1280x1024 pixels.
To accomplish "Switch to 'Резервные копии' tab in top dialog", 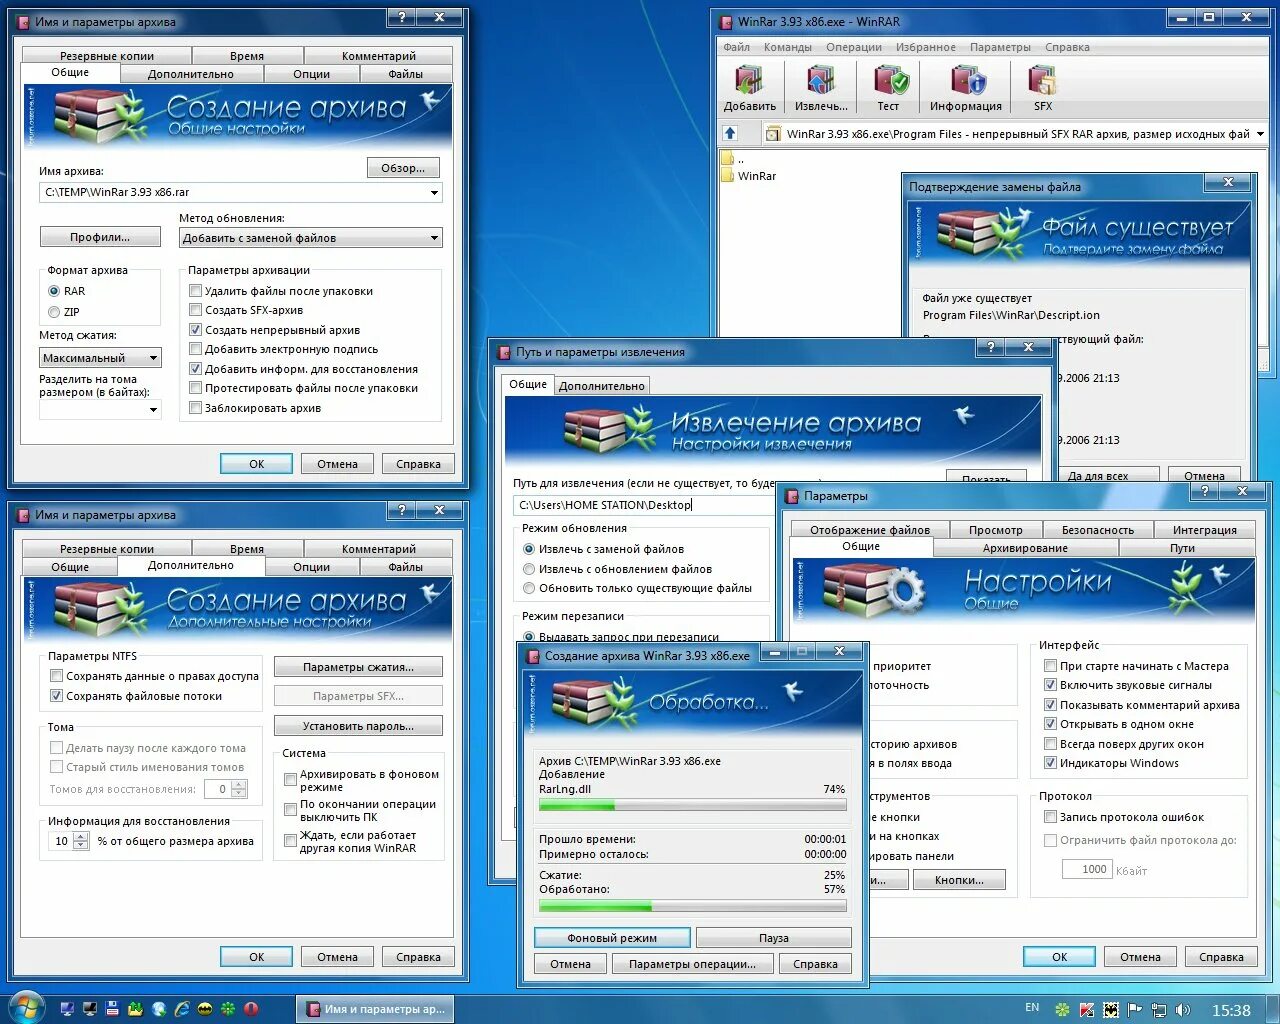I will (x=107, y=56).
